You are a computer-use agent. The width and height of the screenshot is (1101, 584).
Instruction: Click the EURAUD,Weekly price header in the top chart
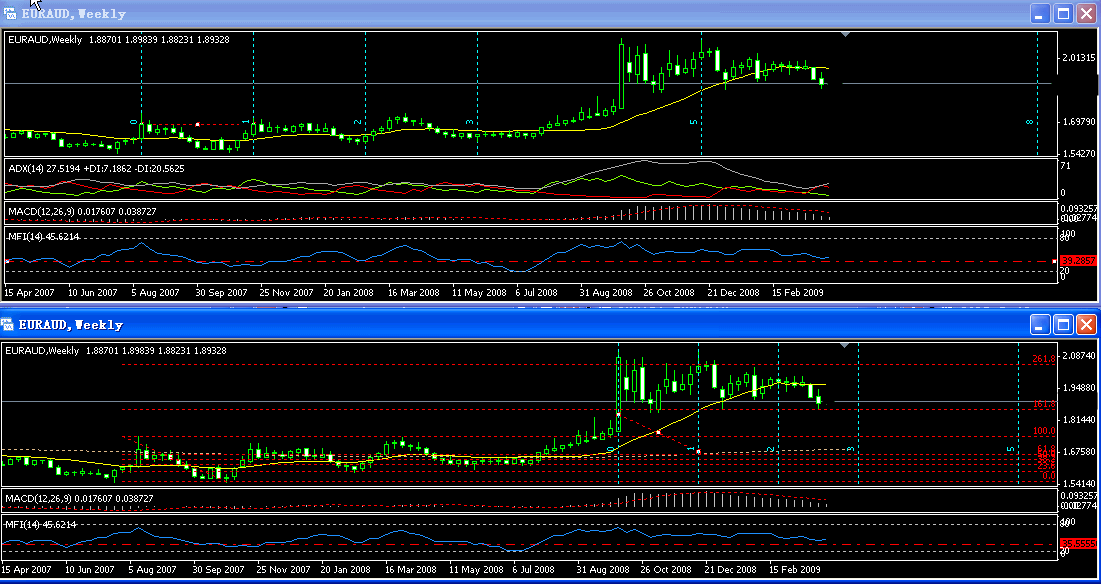[119, 39]
